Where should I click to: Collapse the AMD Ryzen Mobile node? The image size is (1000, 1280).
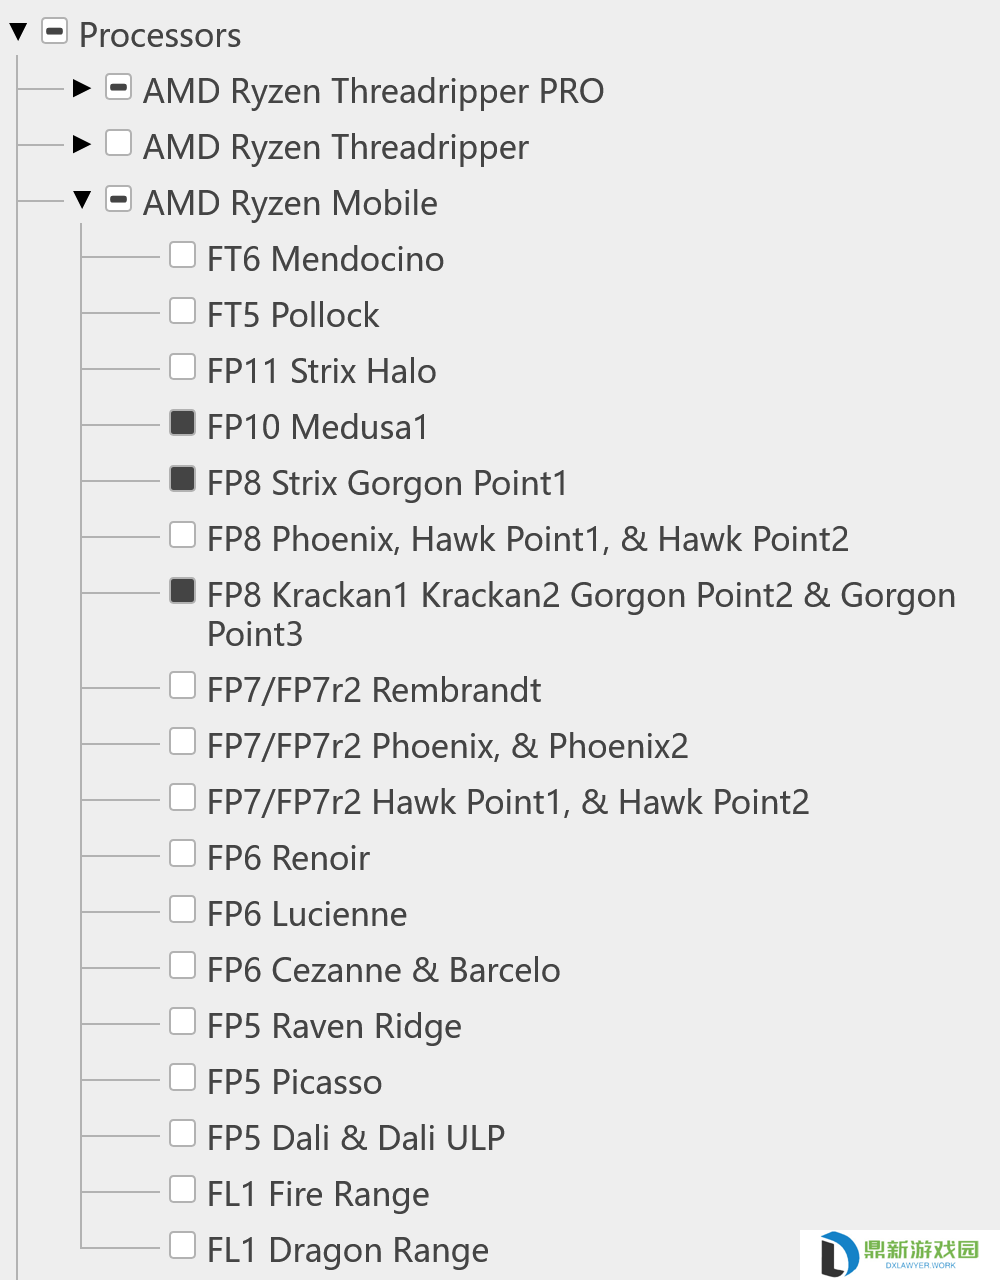point(82,200)
